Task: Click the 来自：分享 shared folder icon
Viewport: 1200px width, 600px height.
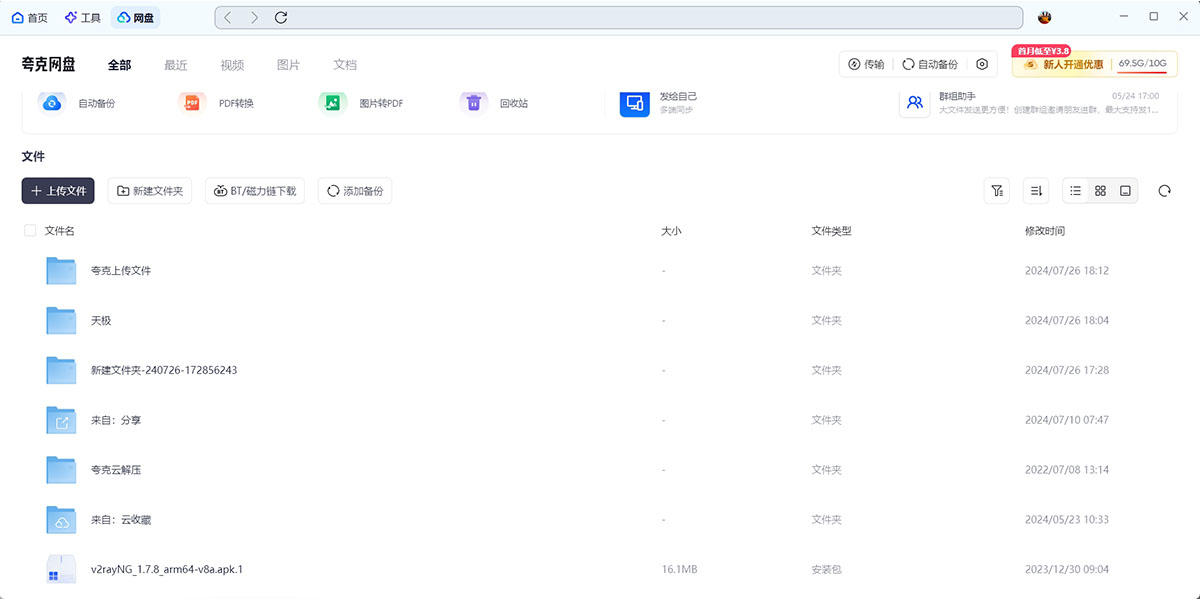Action: click(x=61, y=421)
